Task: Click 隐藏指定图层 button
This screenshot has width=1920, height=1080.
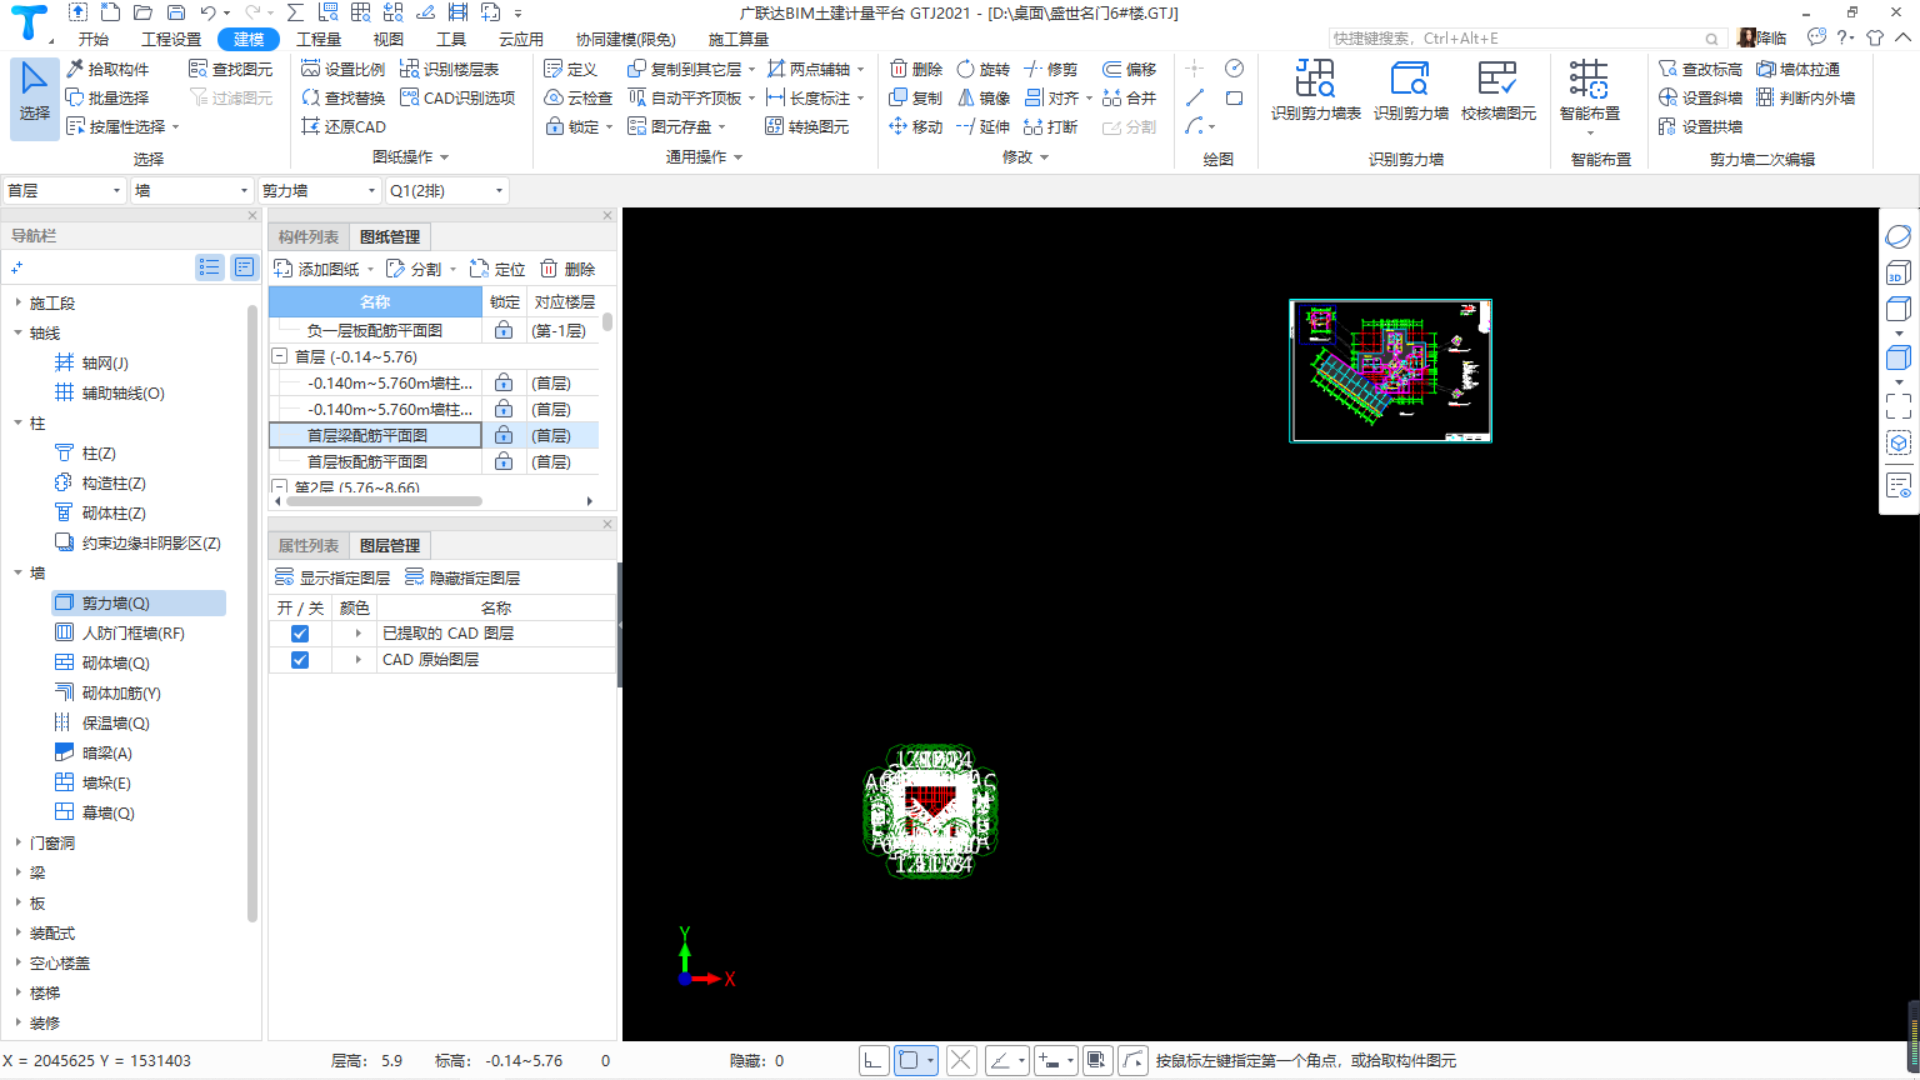Action: click(x=462, y=578)
